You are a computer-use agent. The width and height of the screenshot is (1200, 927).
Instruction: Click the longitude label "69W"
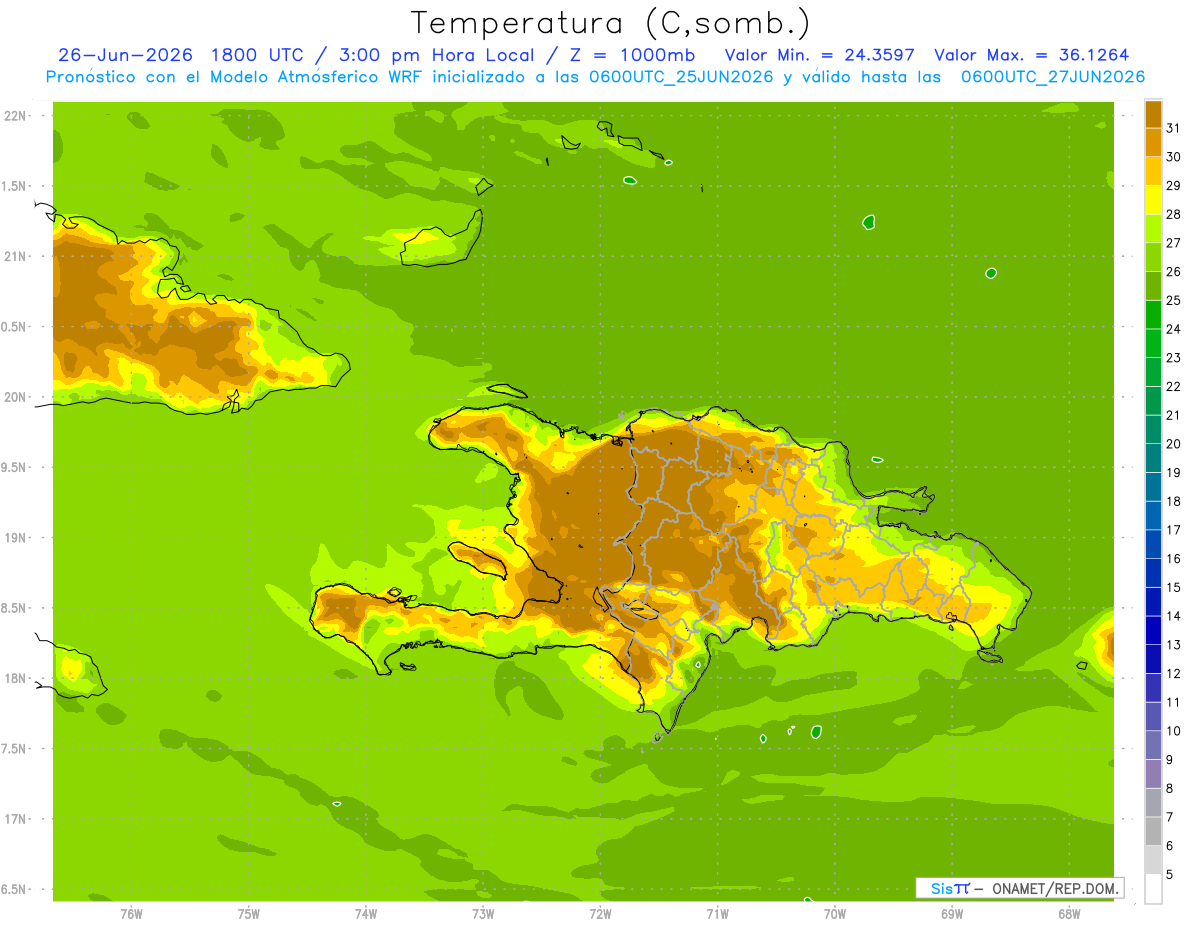(952, 913)
